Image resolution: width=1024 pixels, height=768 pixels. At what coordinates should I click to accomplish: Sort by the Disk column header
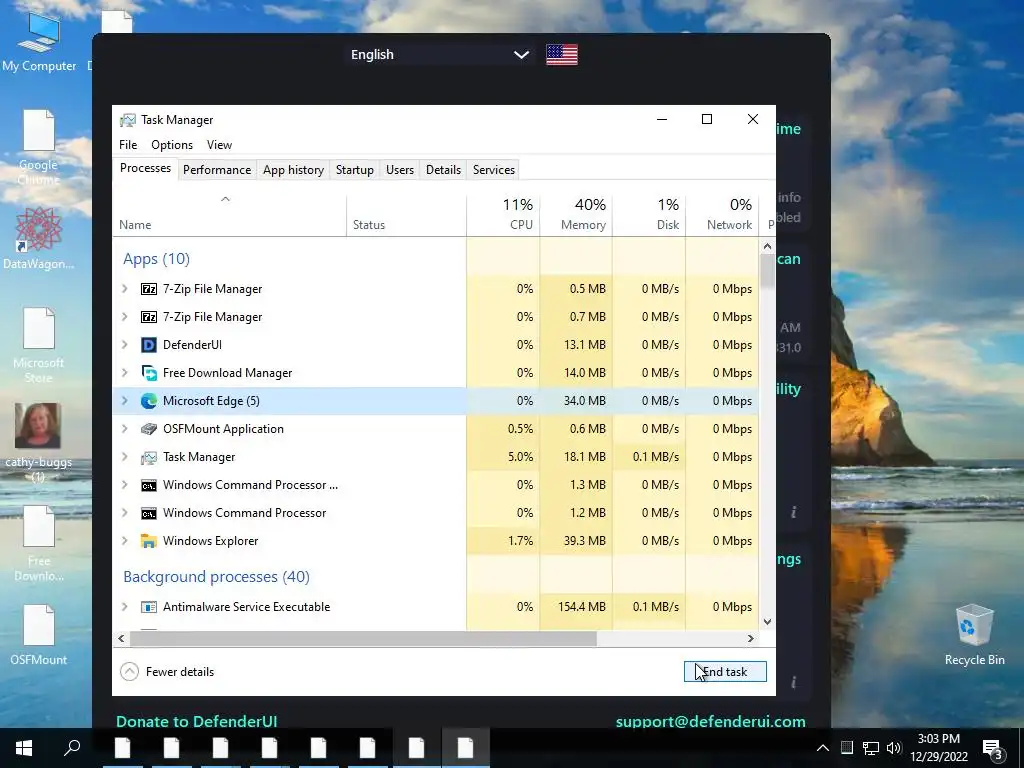[x=649, y=215]
